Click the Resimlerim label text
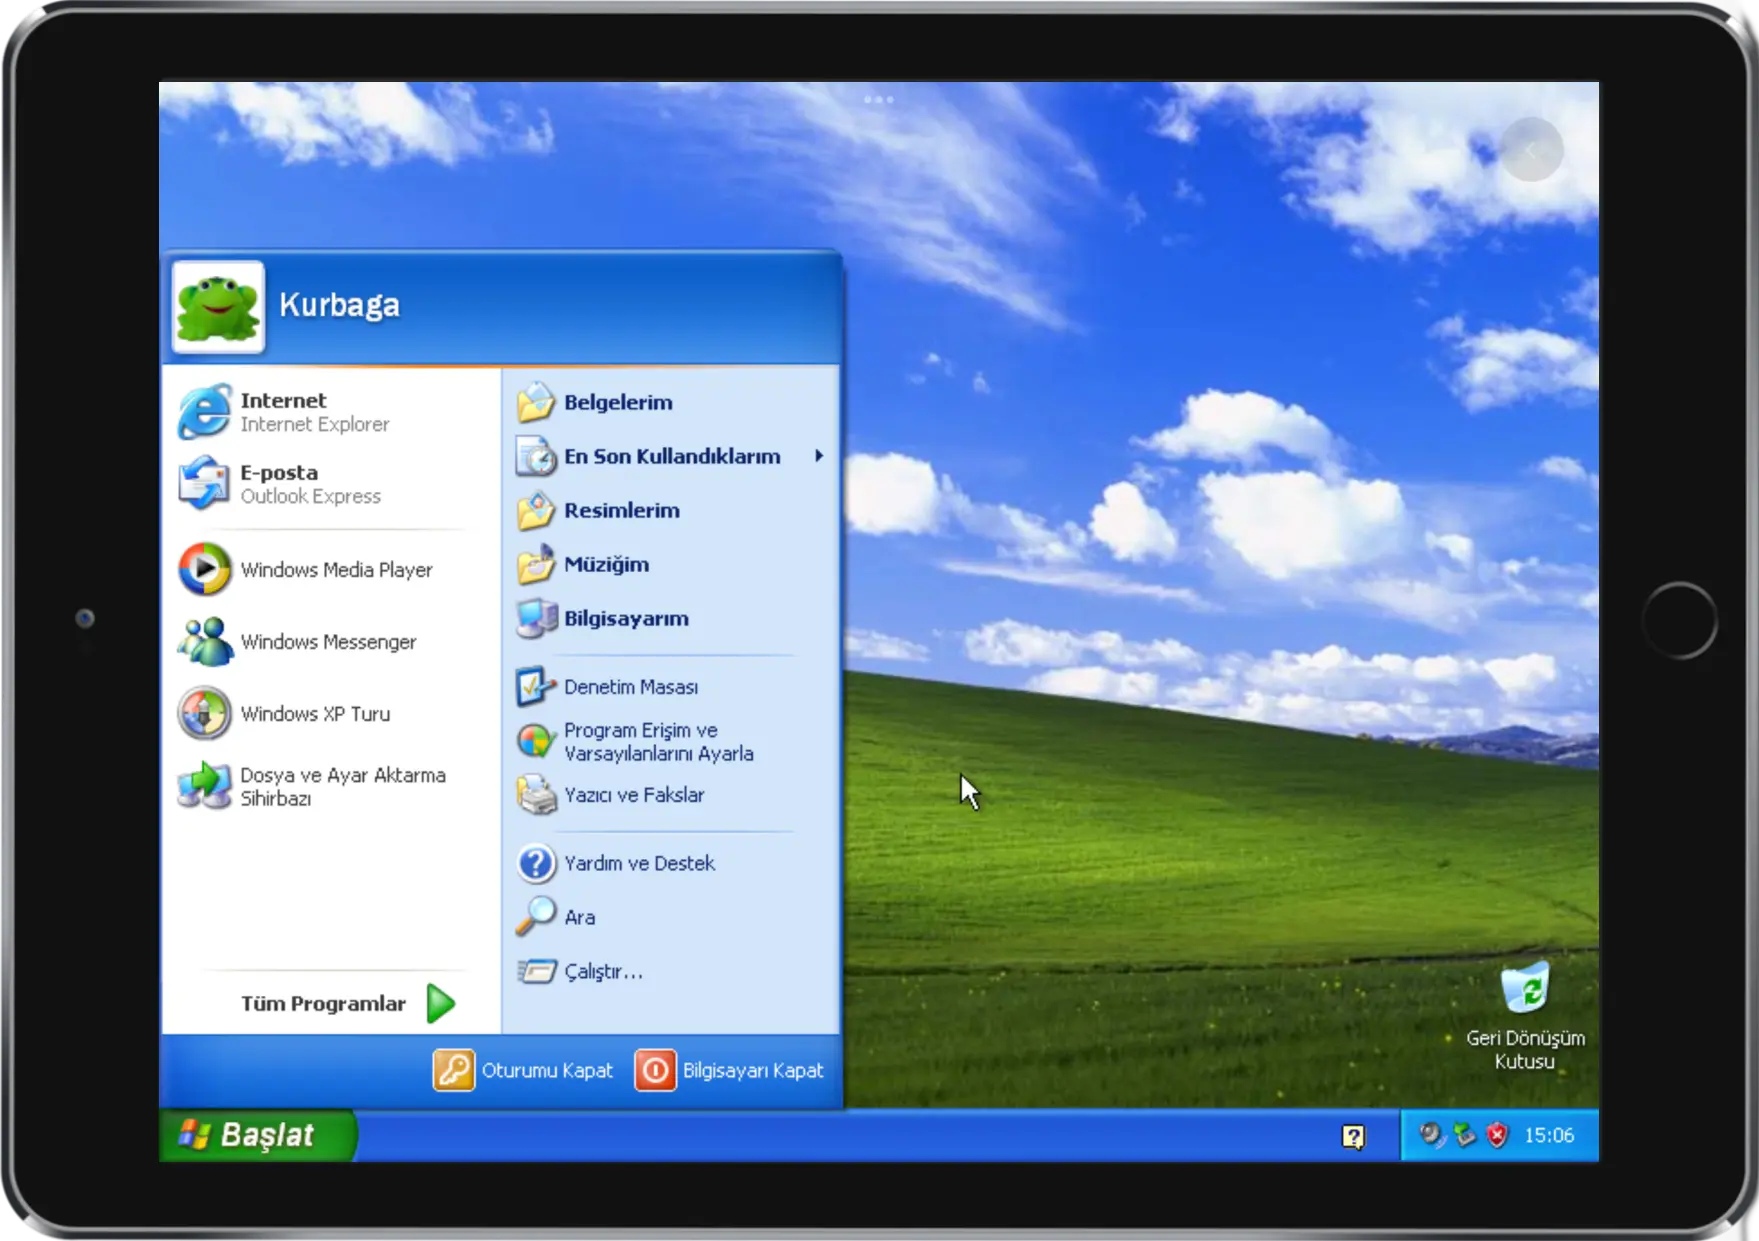 [x=622, y=510]
